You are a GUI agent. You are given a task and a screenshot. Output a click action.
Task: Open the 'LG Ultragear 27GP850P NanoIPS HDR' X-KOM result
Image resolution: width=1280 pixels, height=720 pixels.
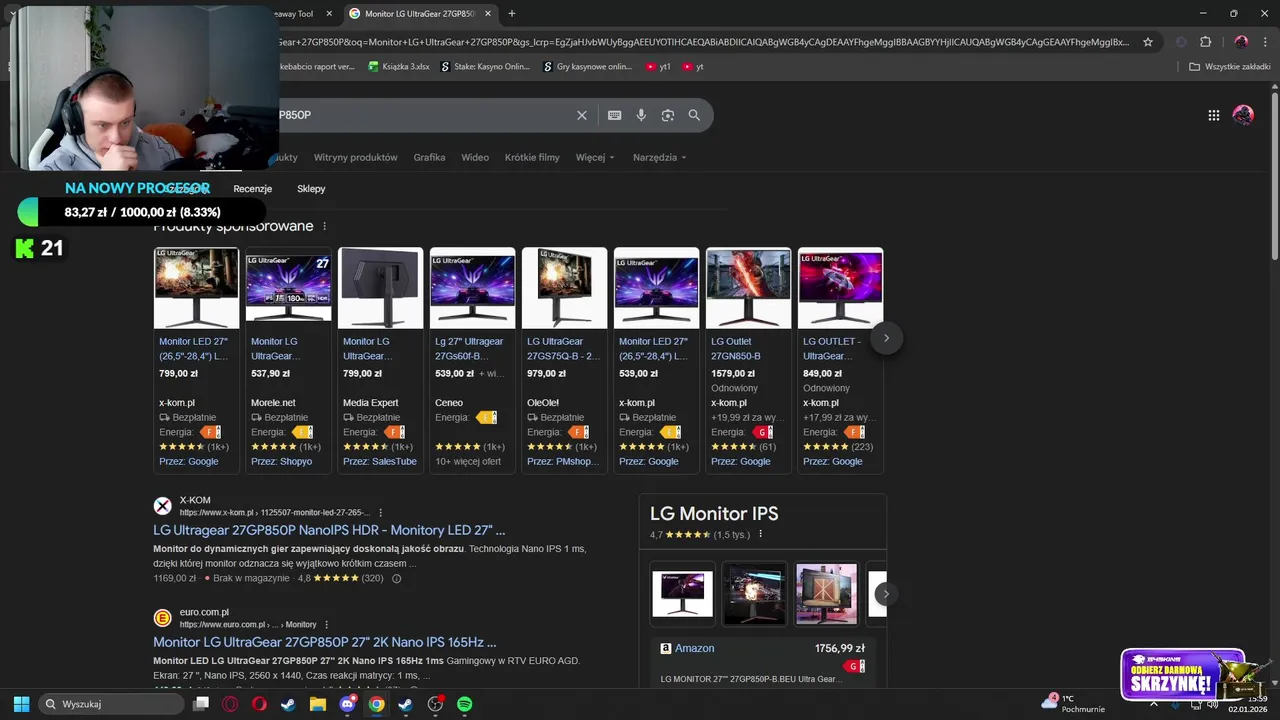click(x=329, y=530)
